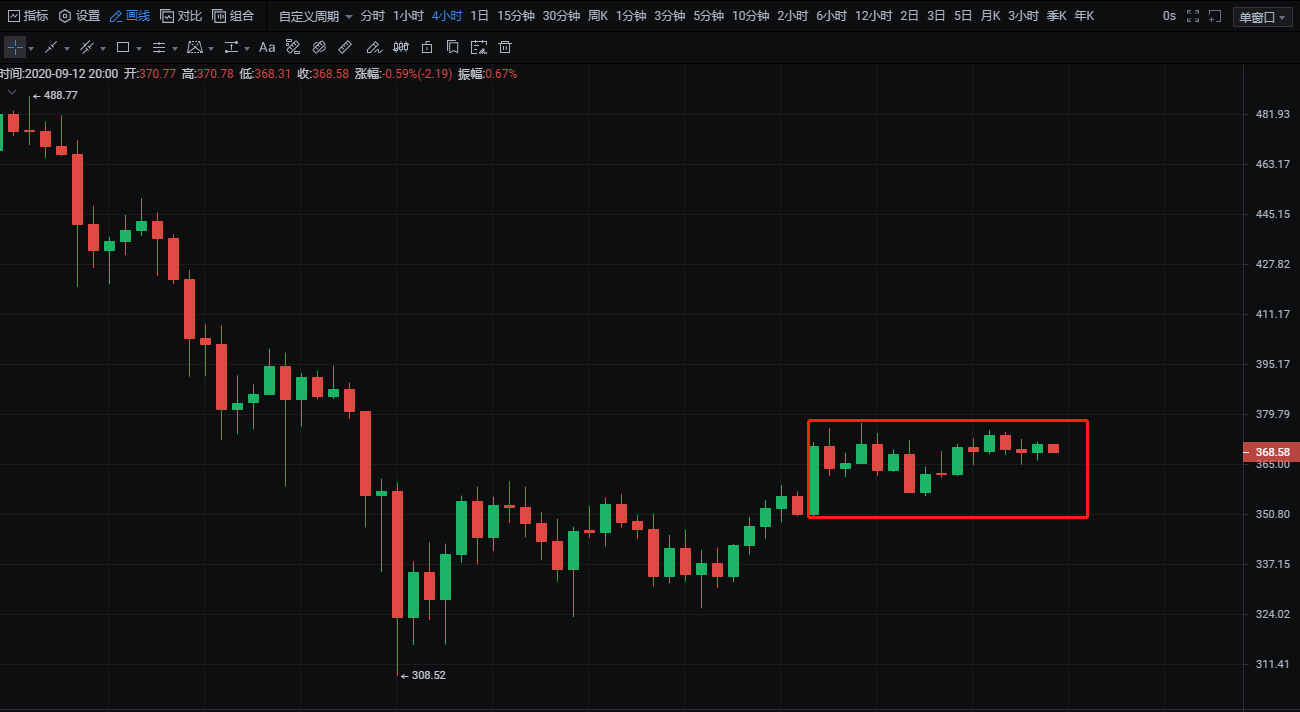
Task: Expand the trend line tool dropdown arrow
Action: (x=66, y=49)
